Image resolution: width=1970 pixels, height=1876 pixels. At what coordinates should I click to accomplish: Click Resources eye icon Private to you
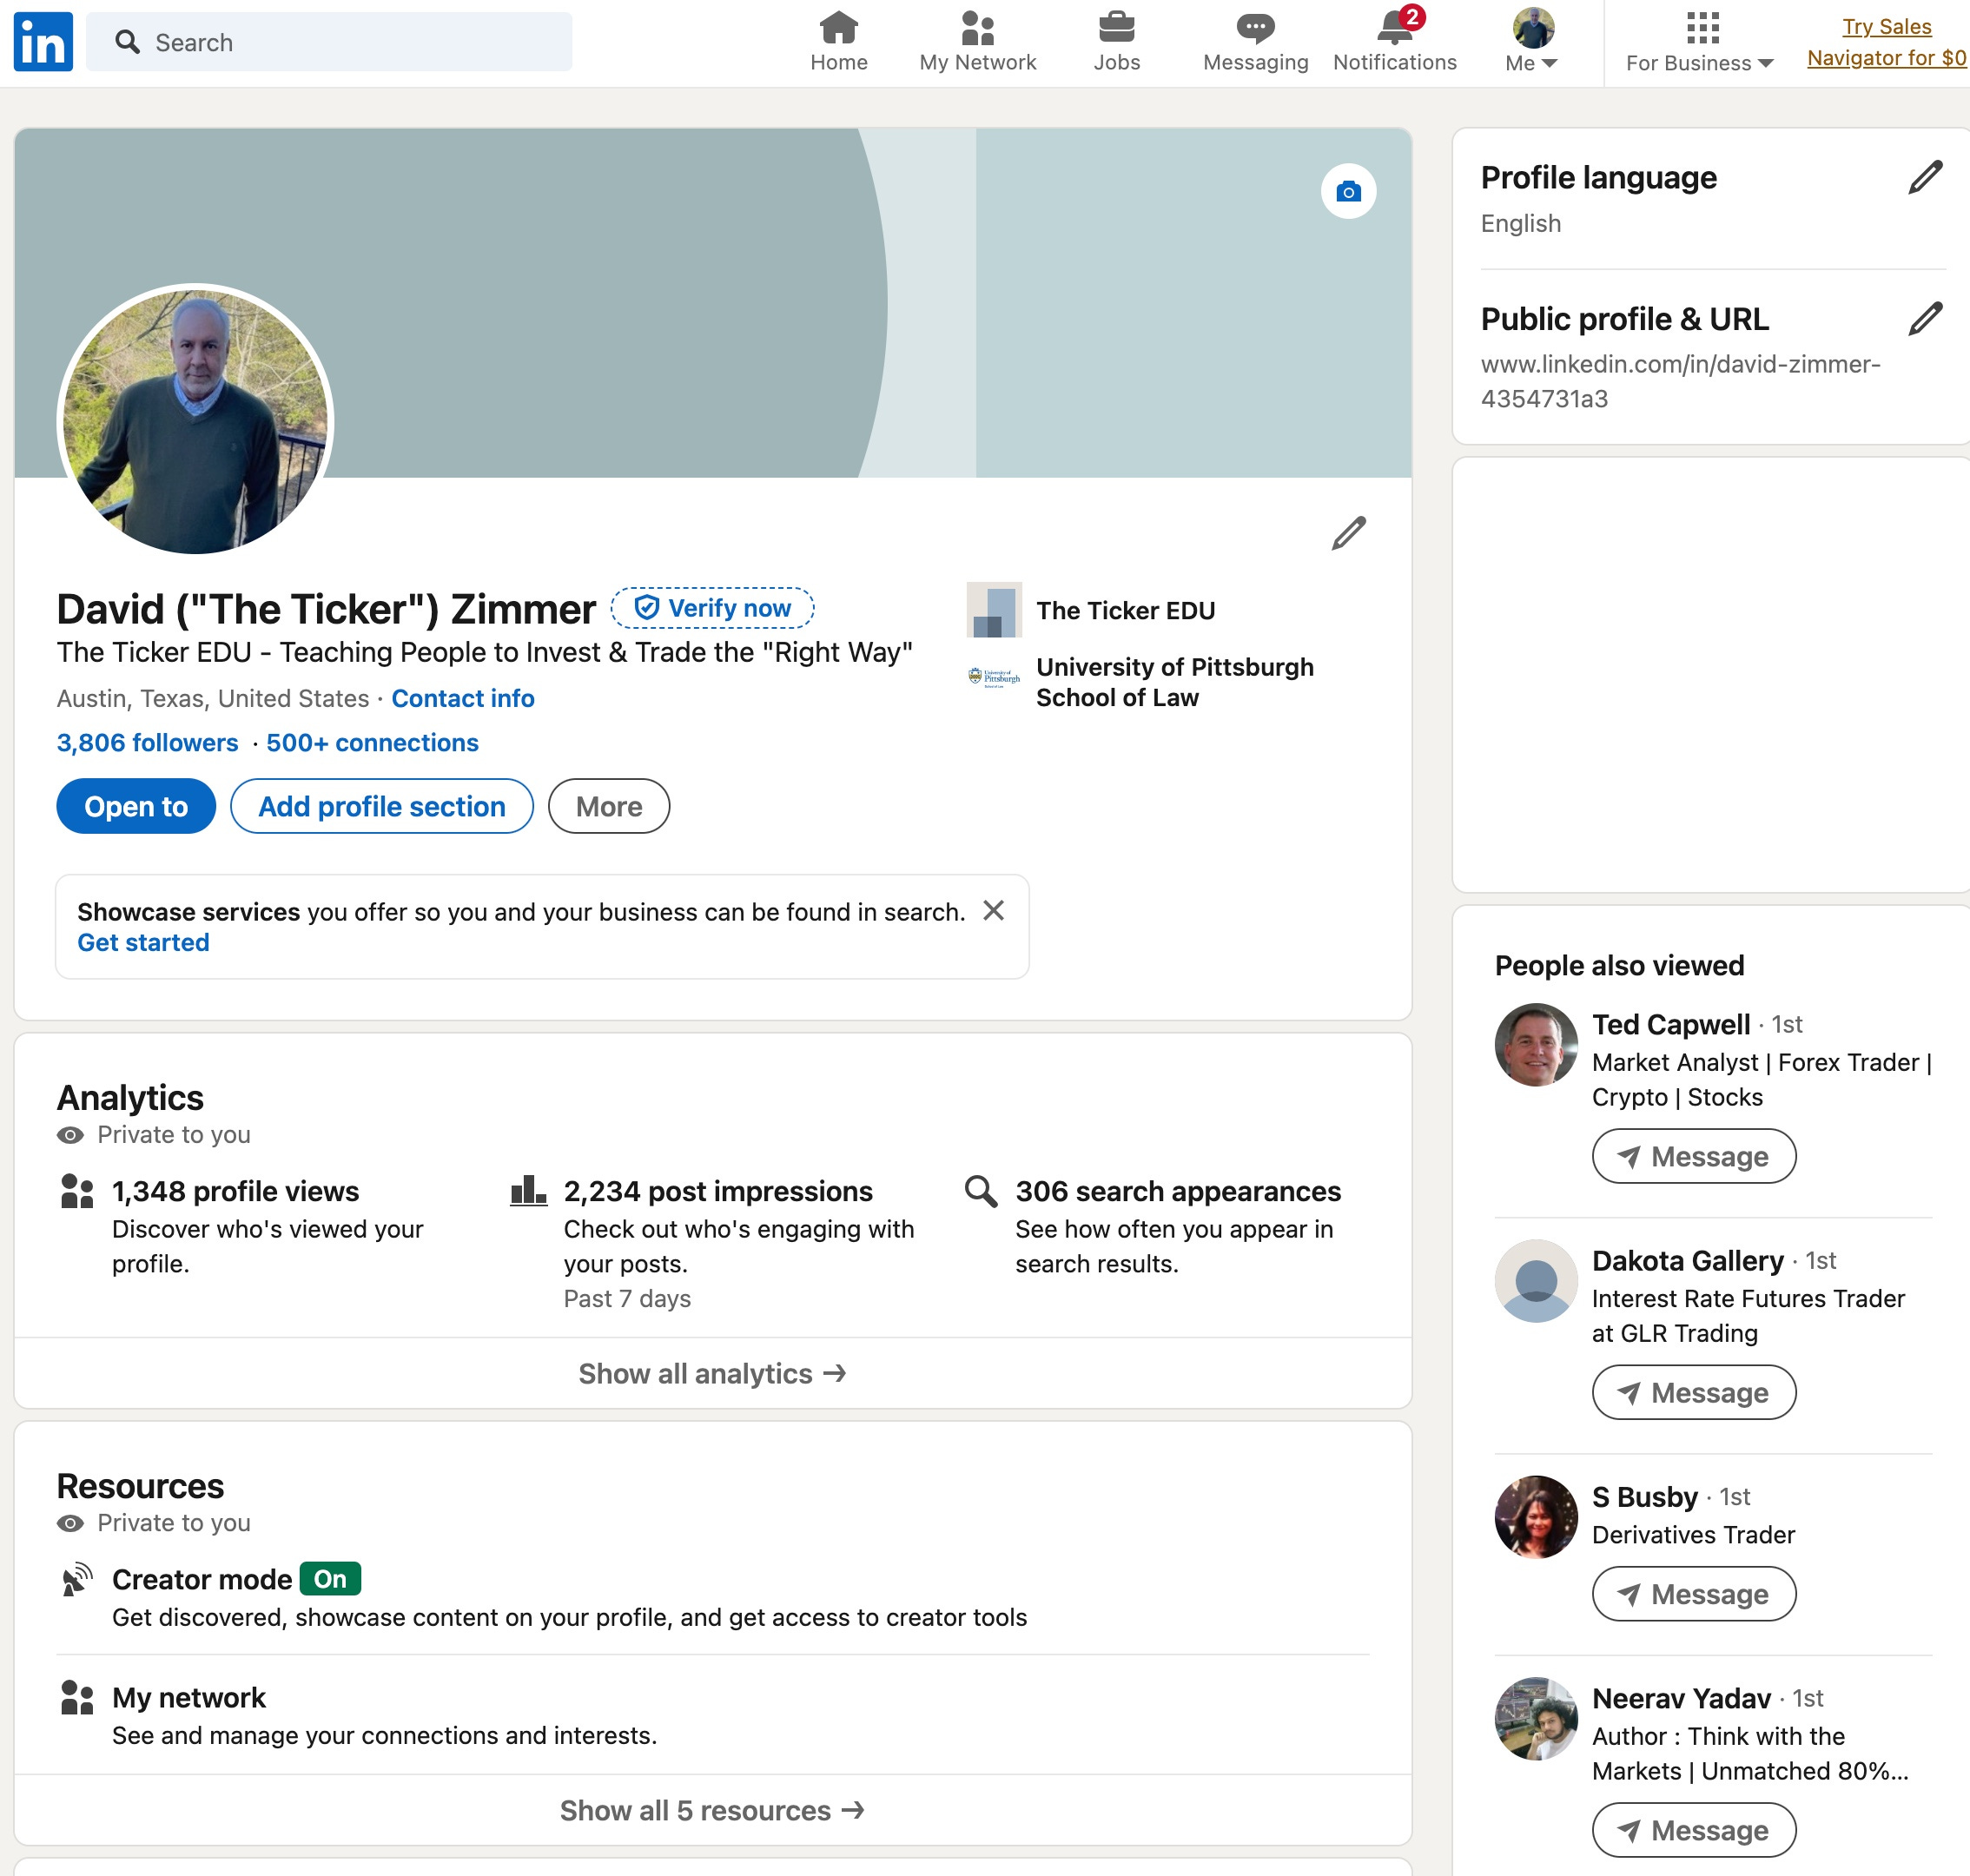pos(71,1523)
